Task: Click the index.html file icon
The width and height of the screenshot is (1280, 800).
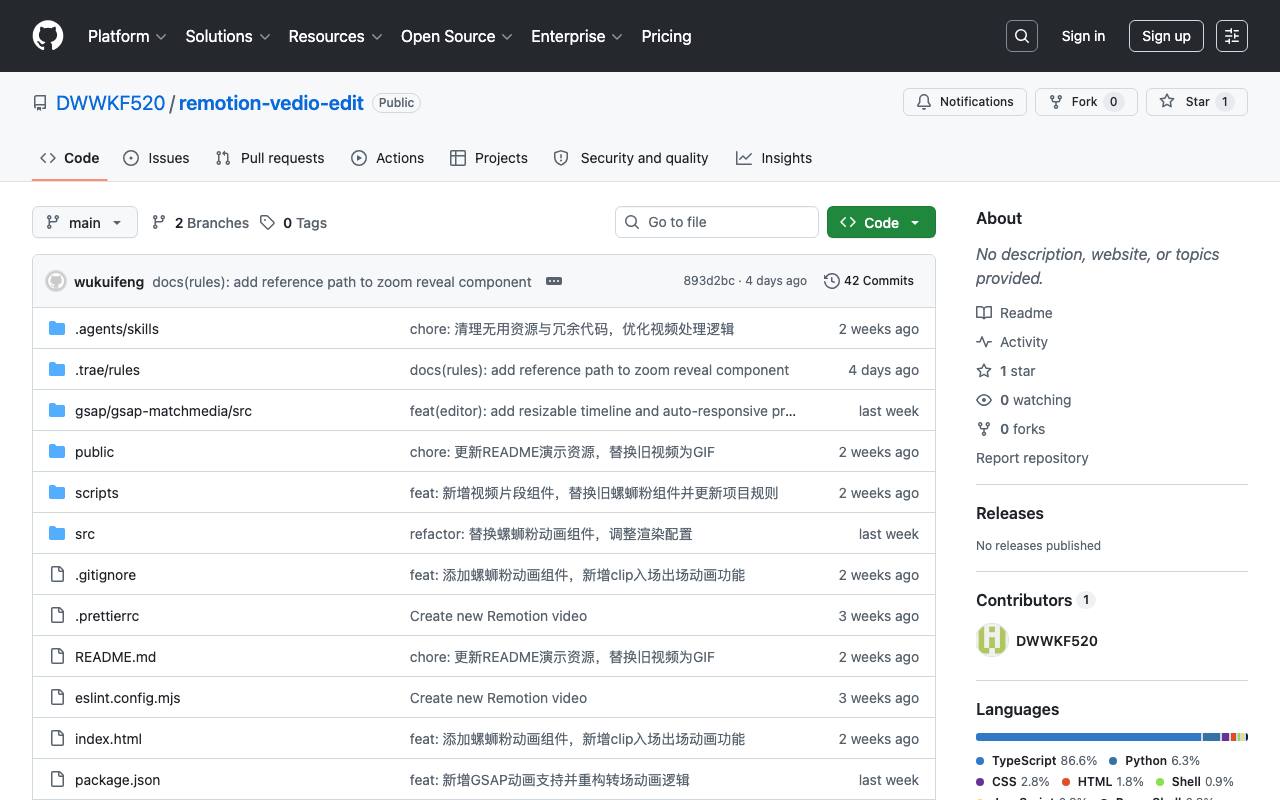Action: (57, 739)
